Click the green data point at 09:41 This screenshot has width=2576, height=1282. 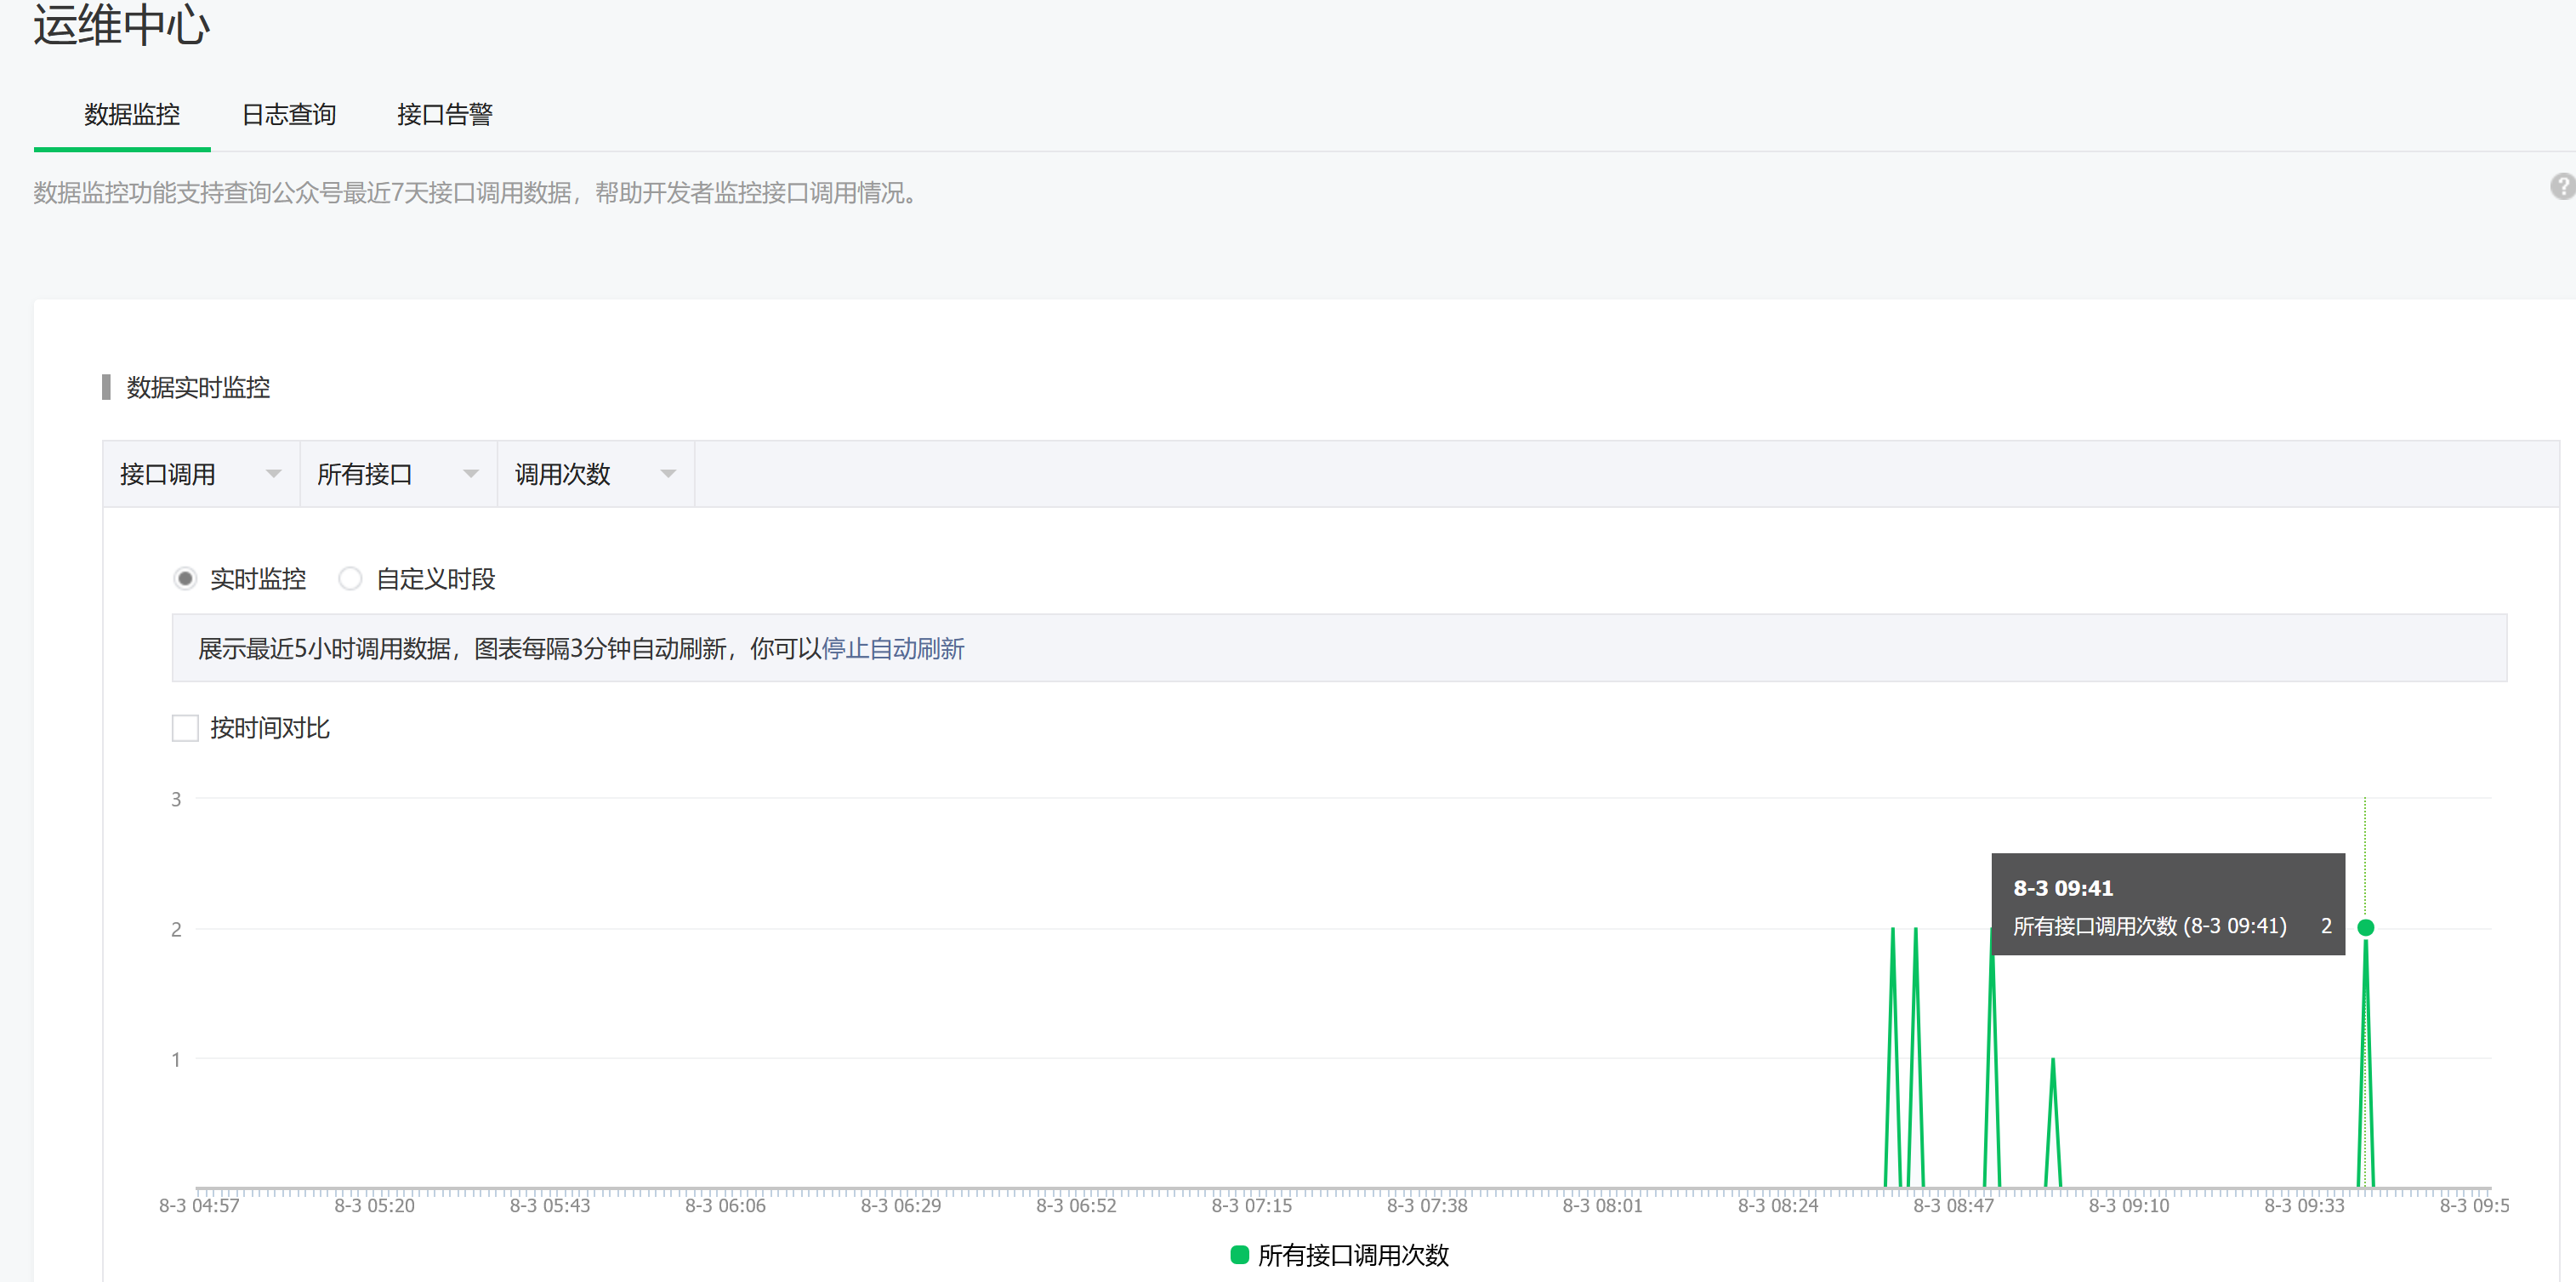pos(2365,927)
